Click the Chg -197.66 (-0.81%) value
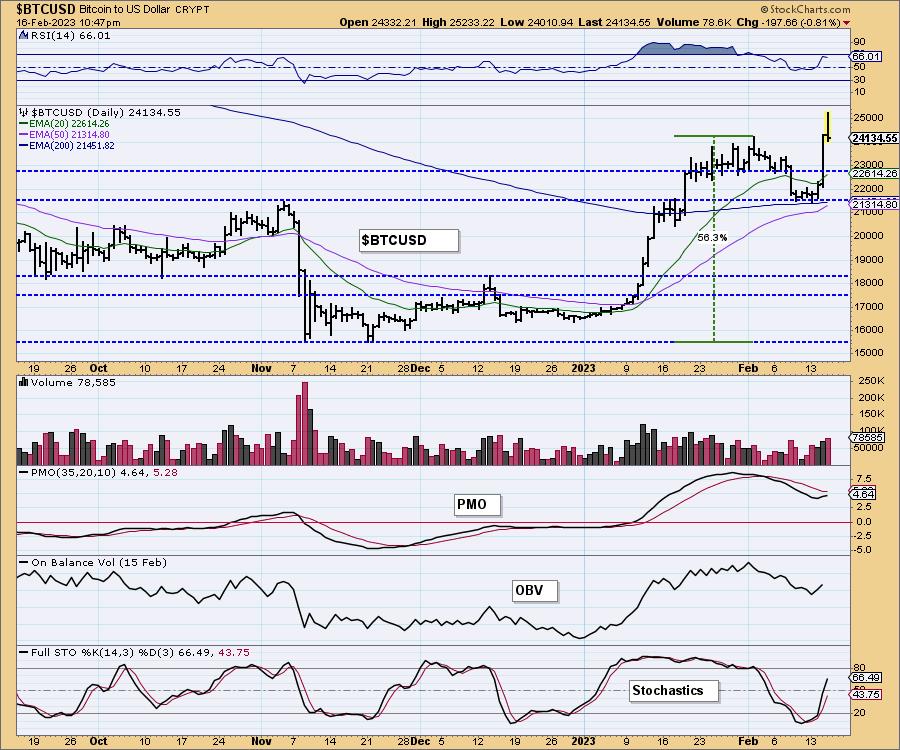This screenshot has height=750, width=900. tap(789, 22)
